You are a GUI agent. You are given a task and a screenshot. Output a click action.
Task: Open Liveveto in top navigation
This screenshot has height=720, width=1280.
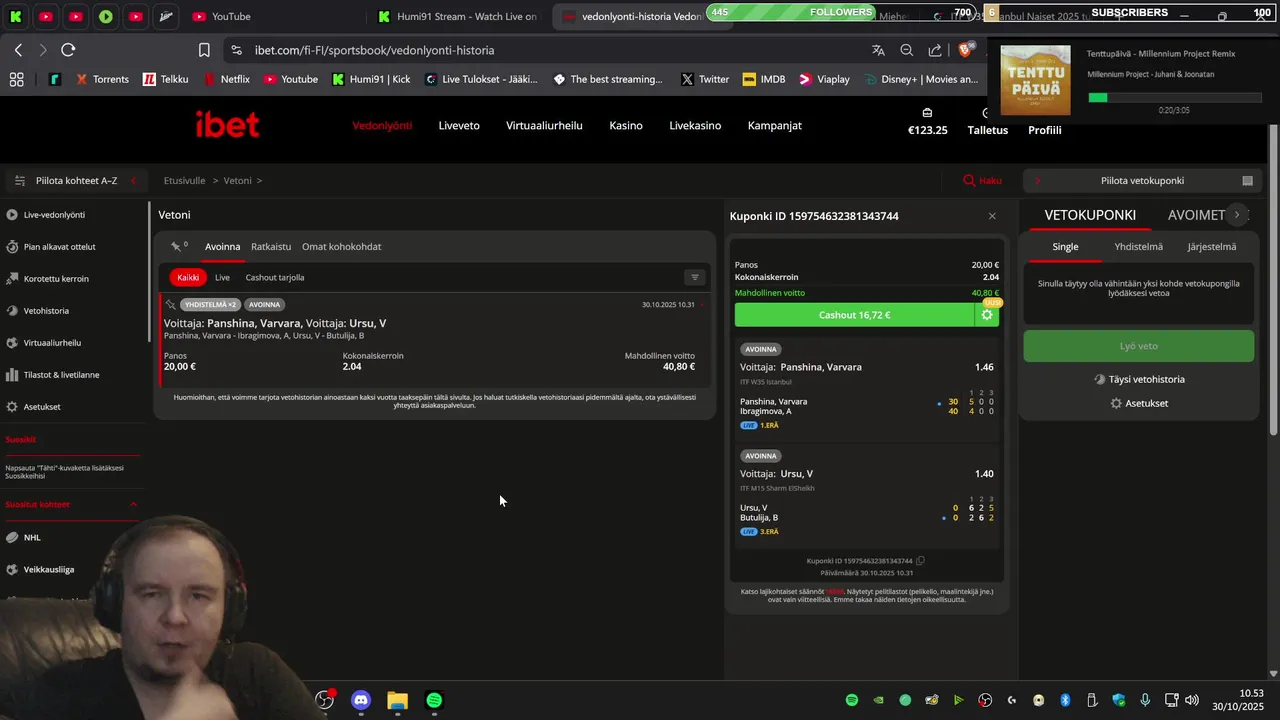tap(459, 126)
